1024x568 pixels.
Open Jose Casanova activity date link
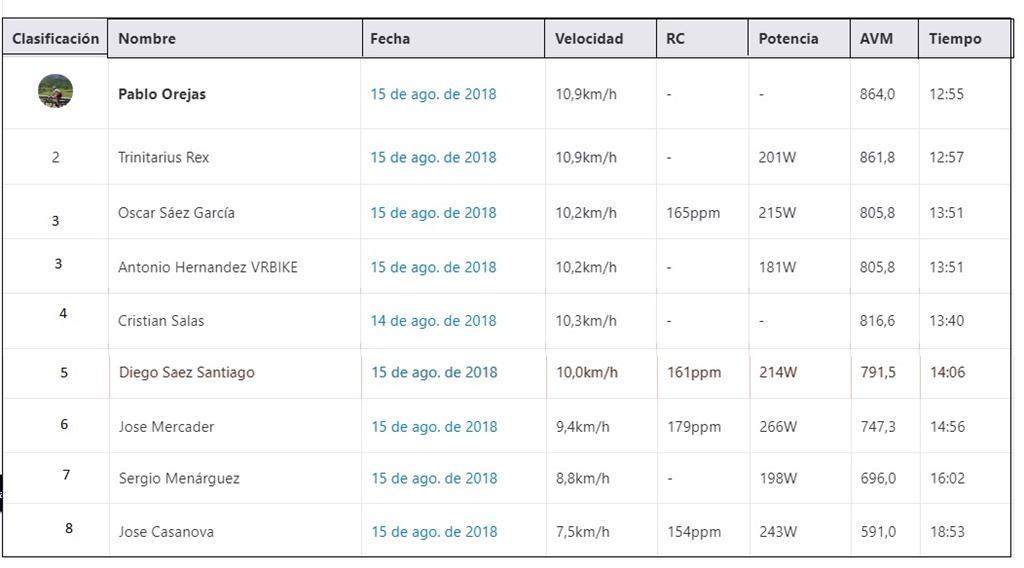point(434,531)
